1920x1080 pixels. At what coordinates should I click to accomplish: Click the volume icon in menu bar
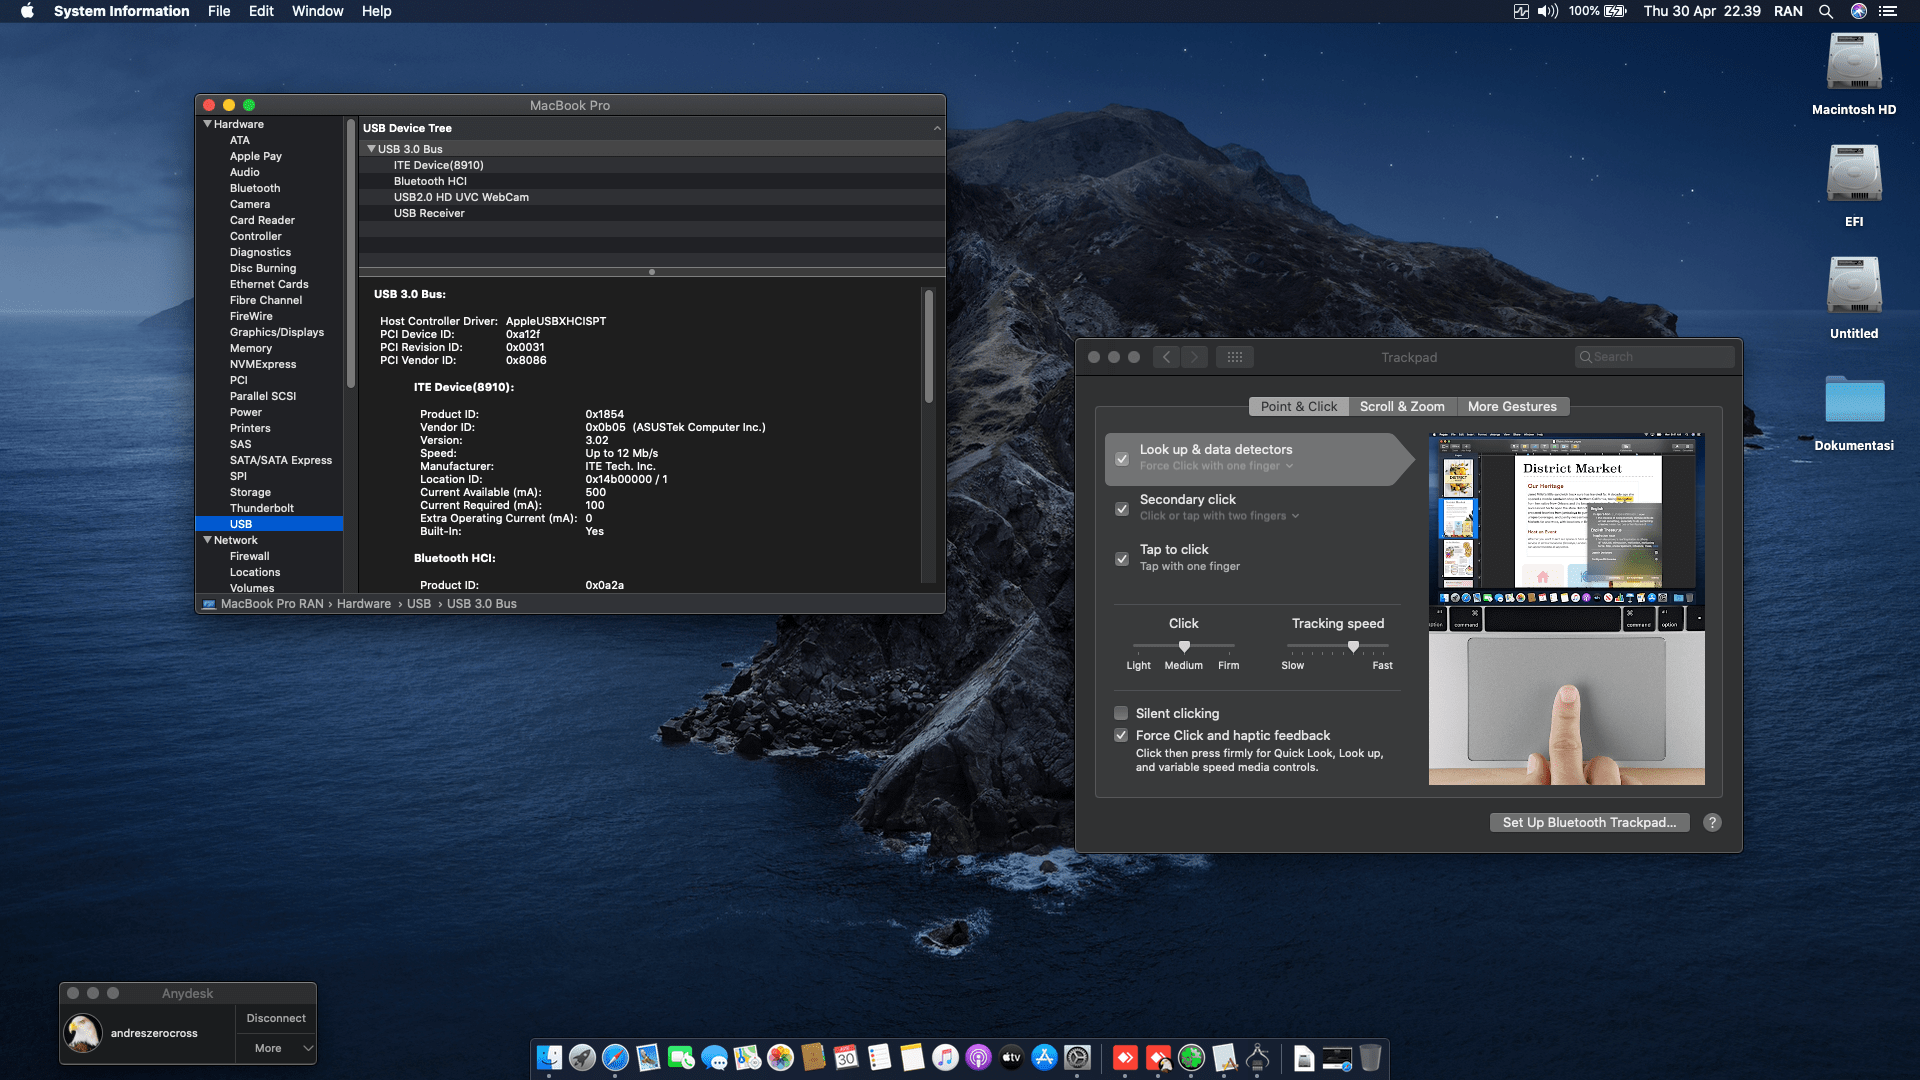[x=1548, y=11]
